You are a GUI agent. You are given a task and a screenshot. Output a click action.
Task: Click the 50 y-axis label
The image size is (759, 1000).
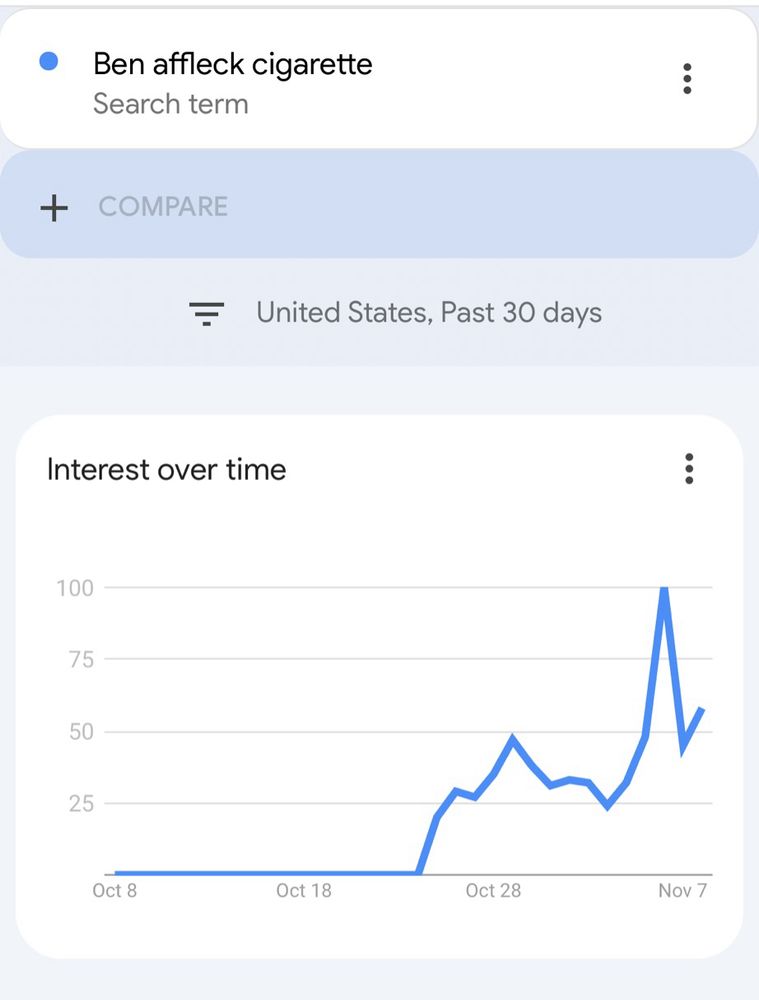[x=80, y=731]
